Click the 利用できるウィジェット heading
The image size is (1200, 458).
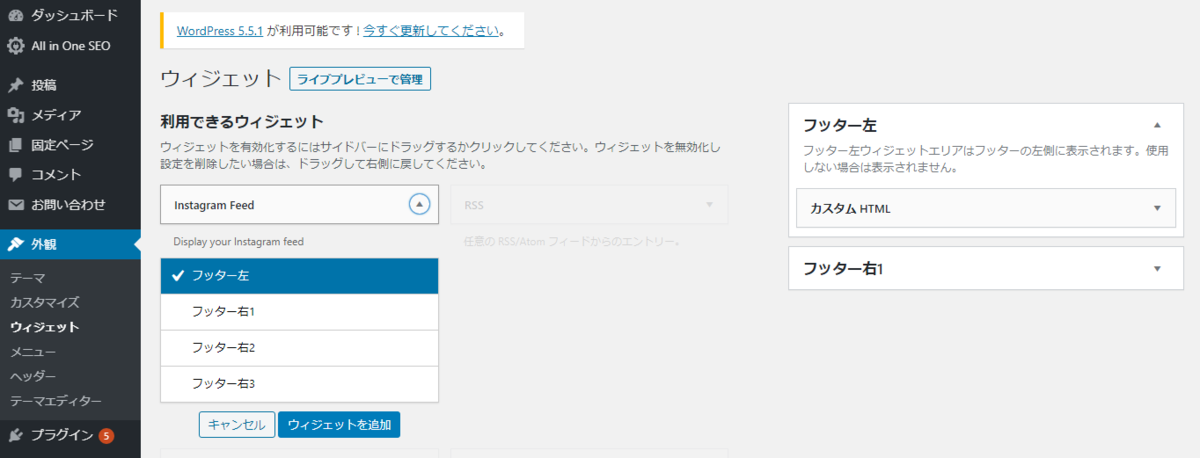coord(242,122)
